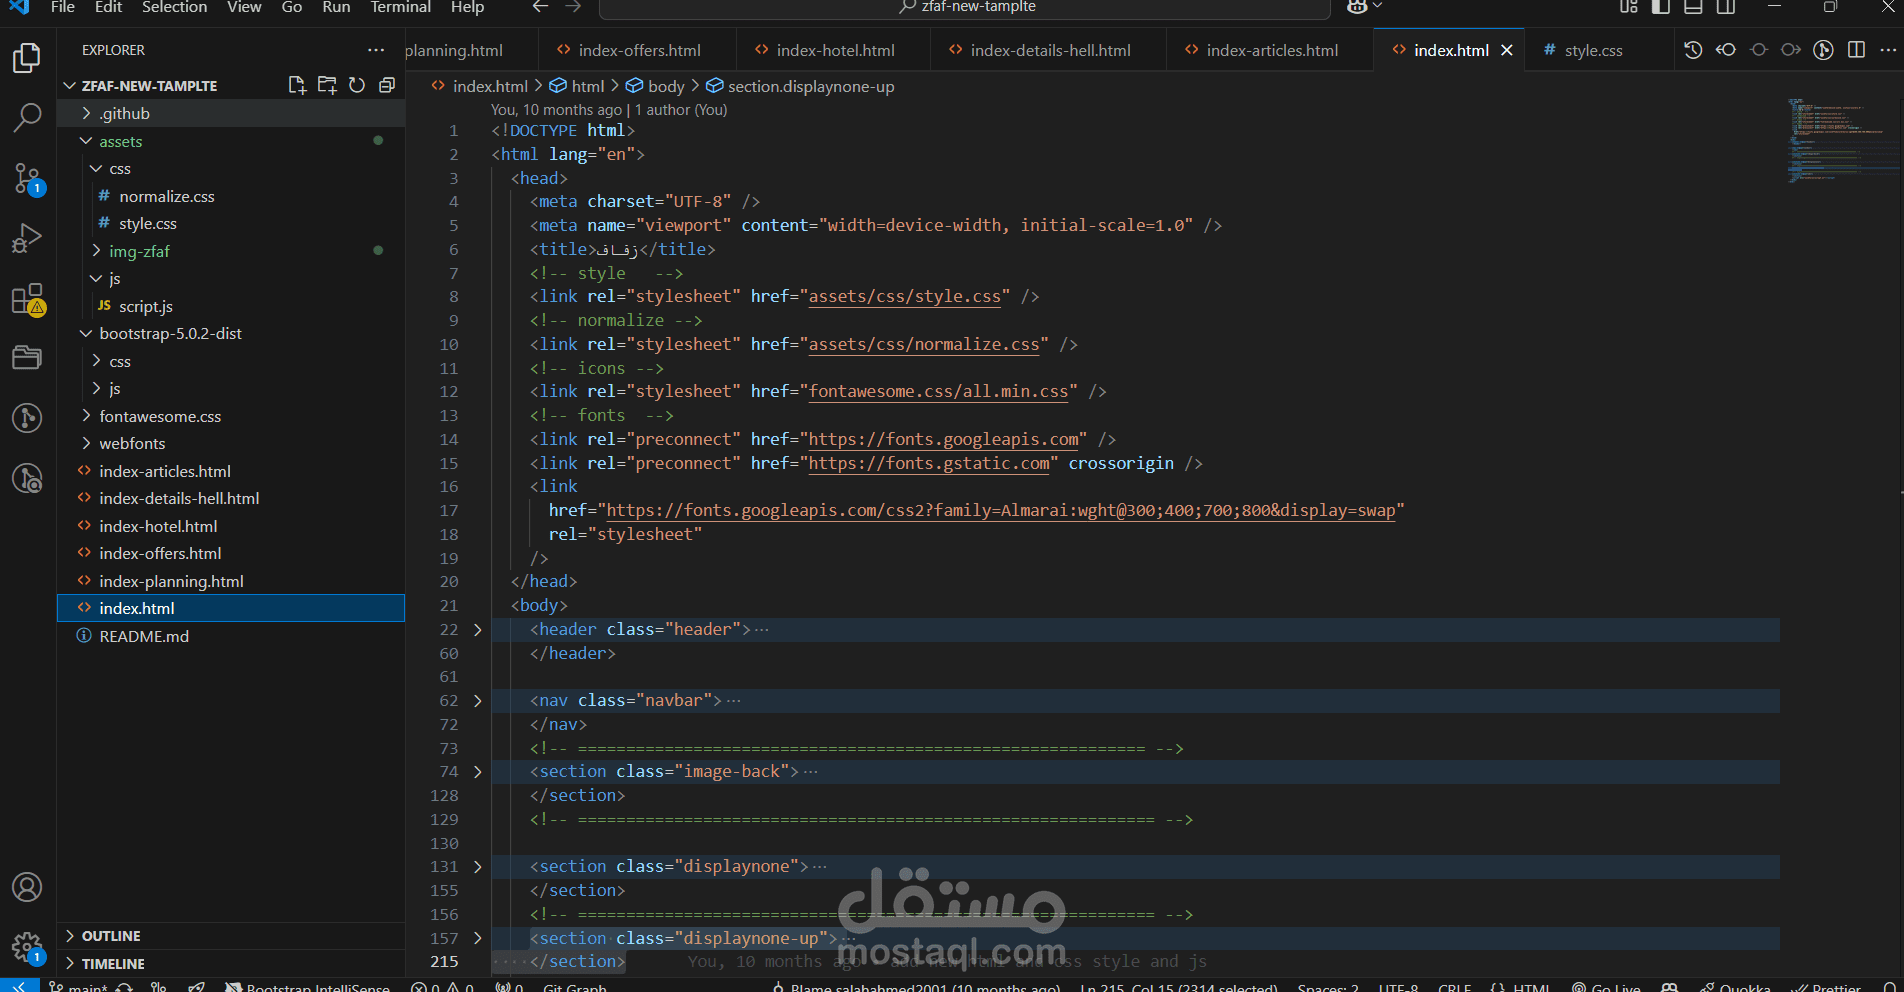This screenshot has height=992, width=1904.
Task: Unfold the header element on line 22
Action: click(x=478, y=630)
